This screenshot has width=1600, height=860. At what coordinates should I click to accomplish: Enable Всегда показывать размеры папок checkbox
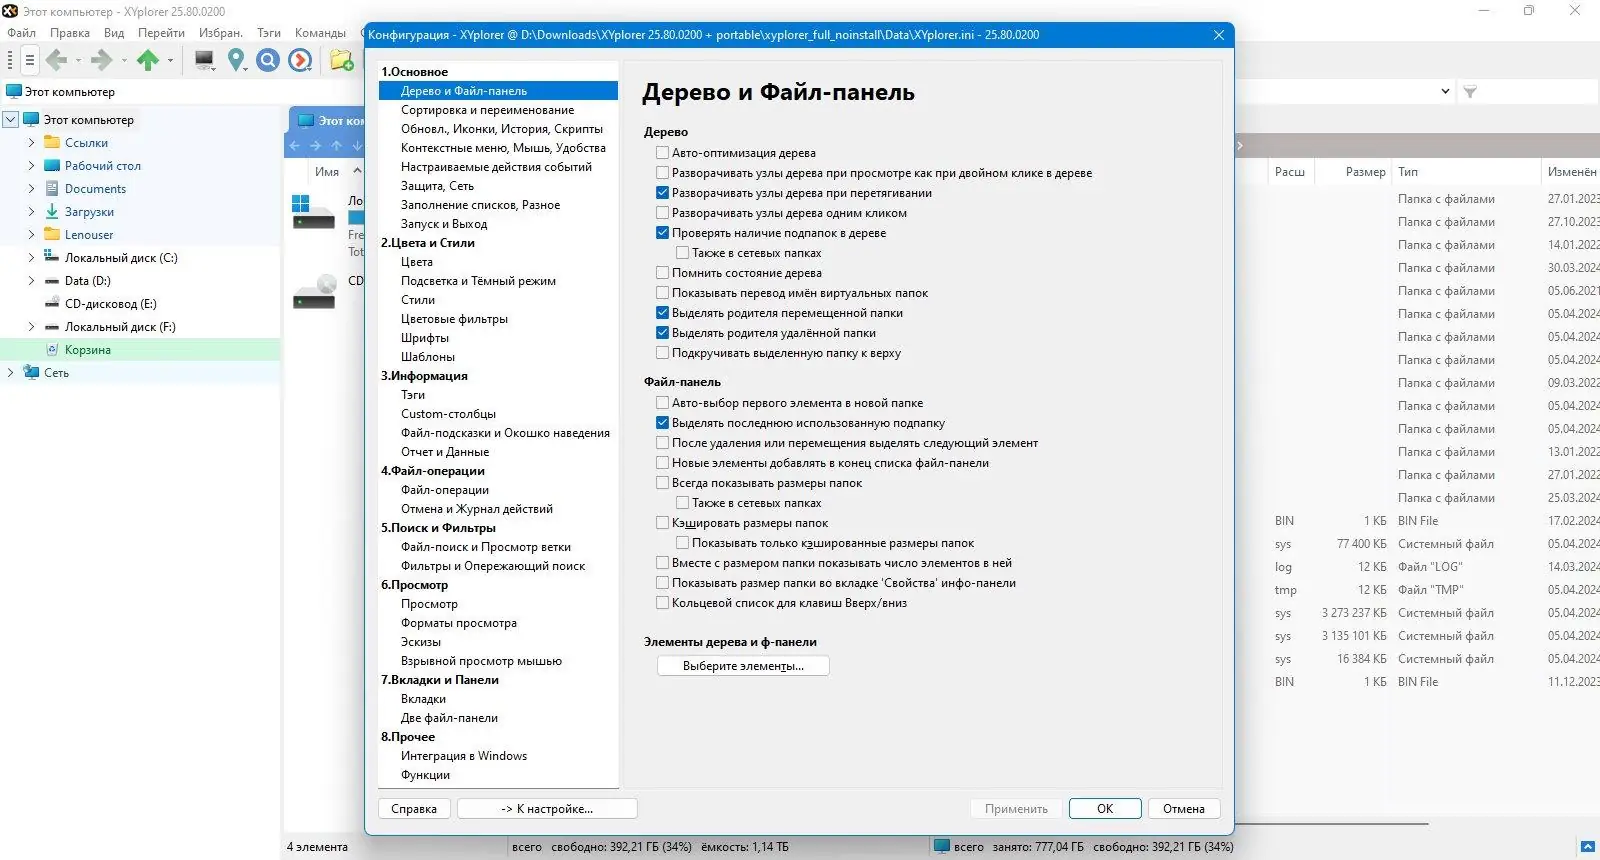(662, 483)
